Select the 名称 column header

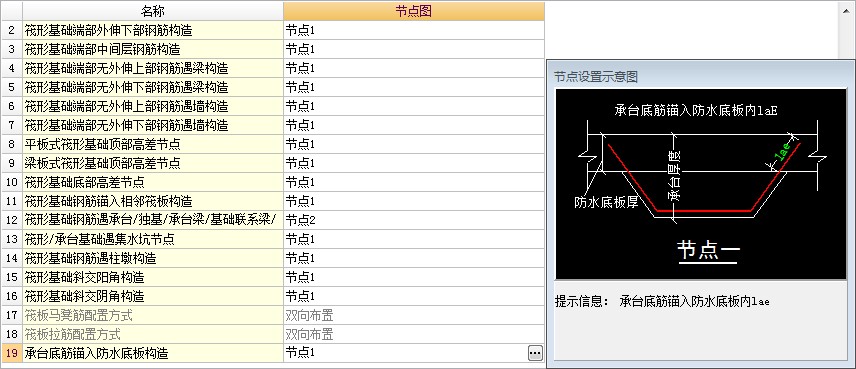tap(153, 11)
